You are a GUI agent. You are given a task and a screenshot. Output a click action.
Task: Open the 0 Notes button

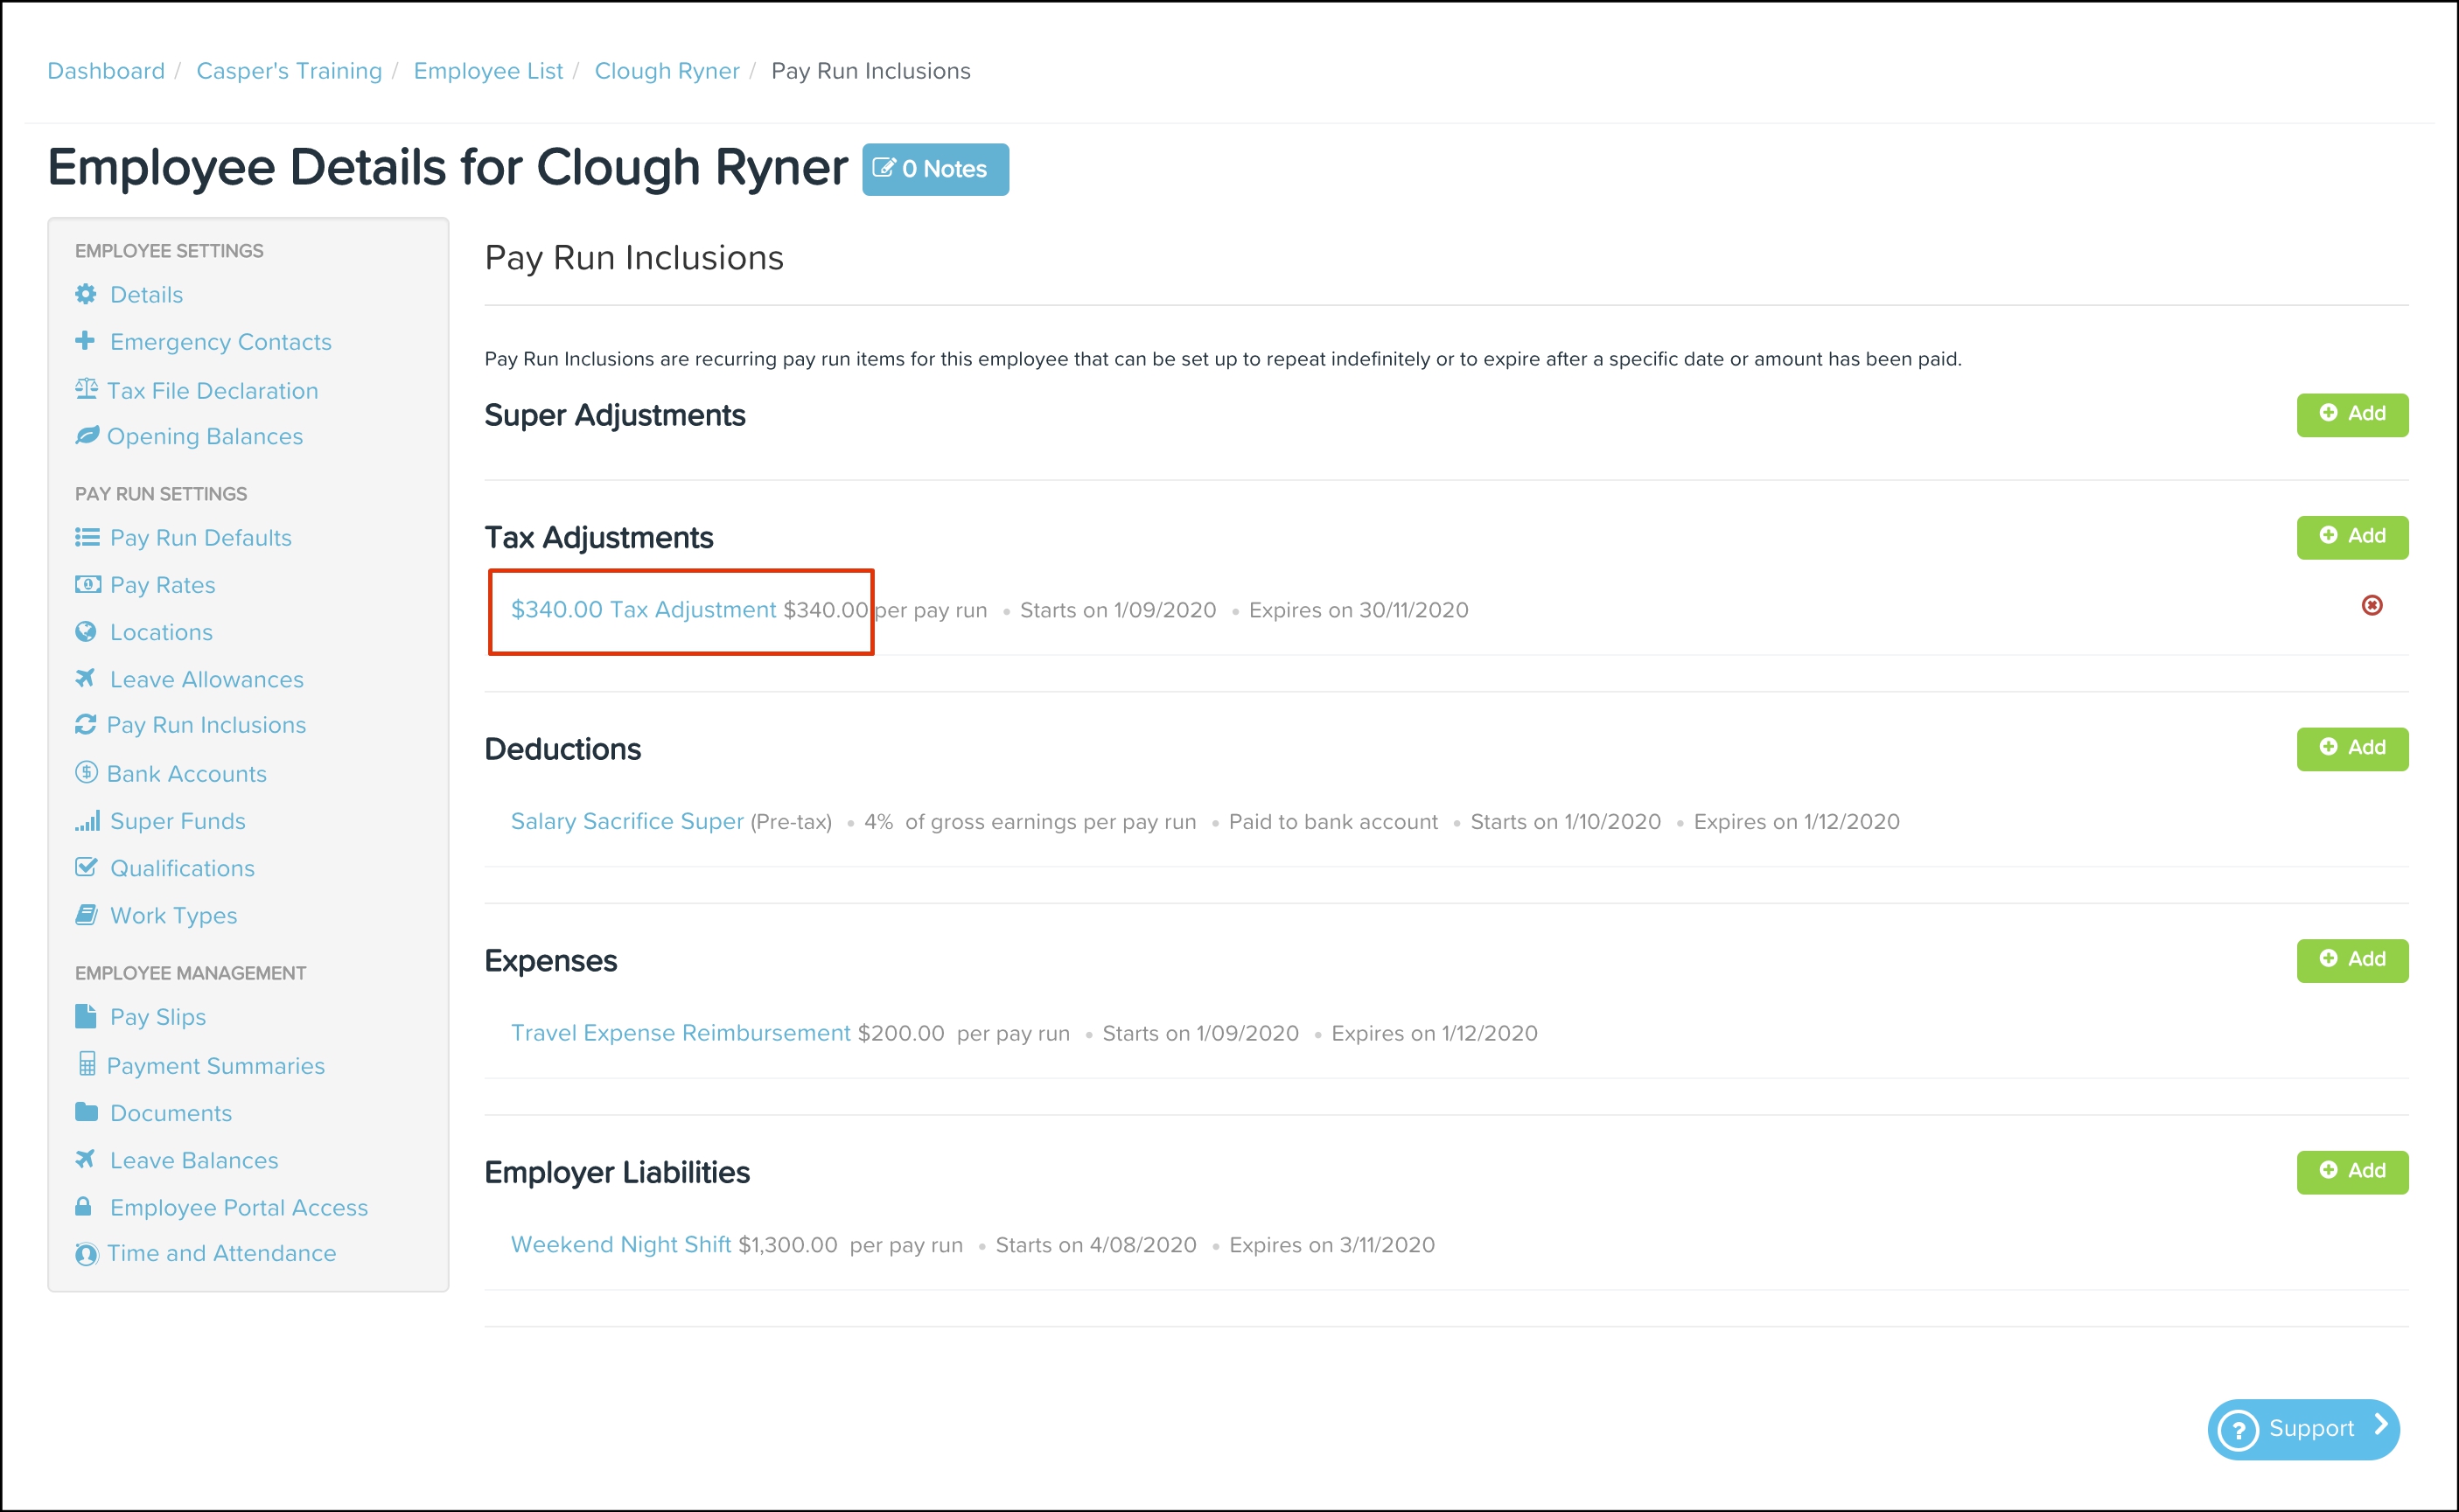tap(934, 169)
